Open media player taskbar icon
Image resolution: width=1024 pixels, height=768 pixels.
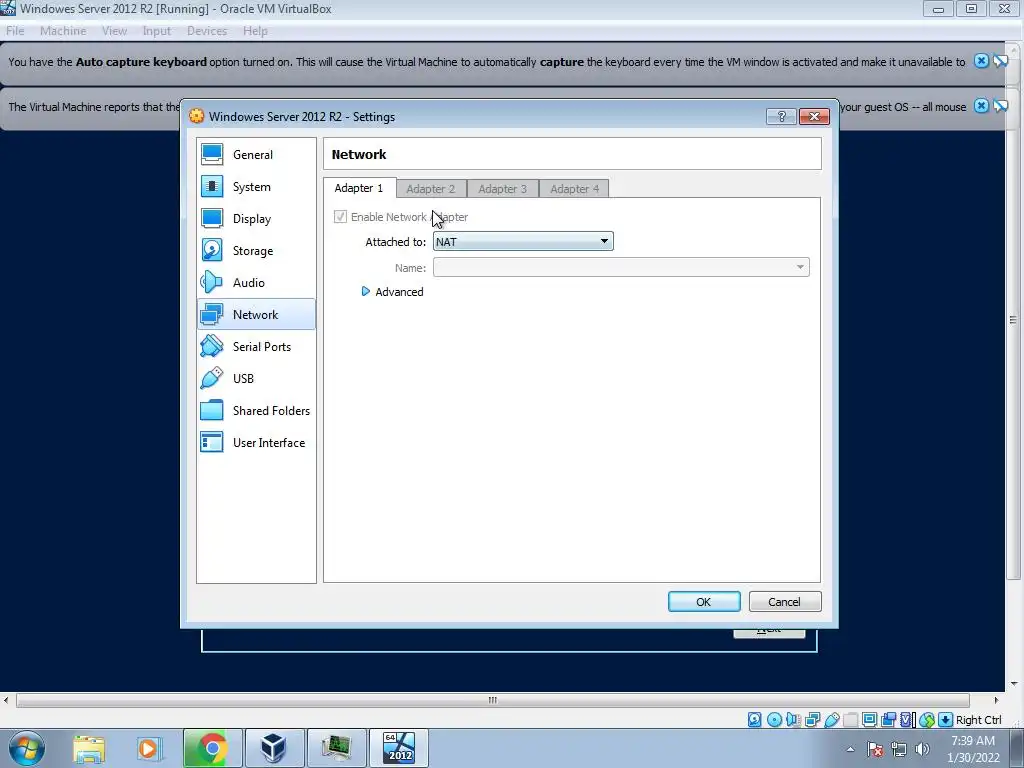click(150, 748)
